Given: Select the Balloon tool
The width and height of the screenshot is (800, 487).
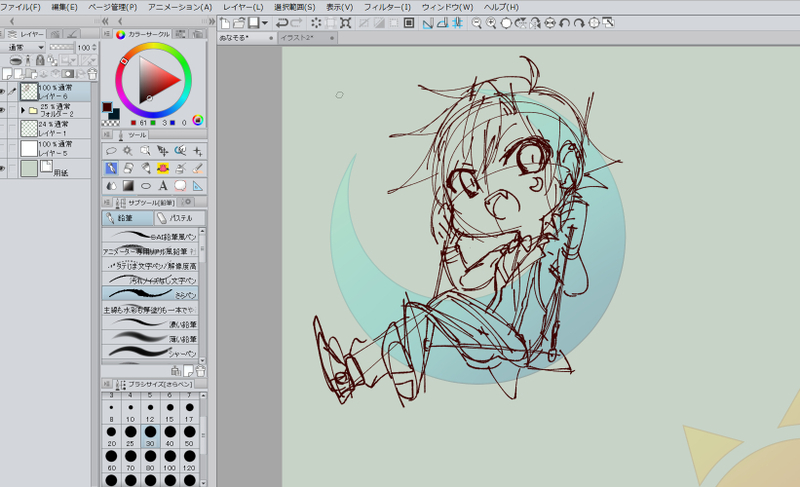Looking at the screenshot, I should tap(180, 186).
